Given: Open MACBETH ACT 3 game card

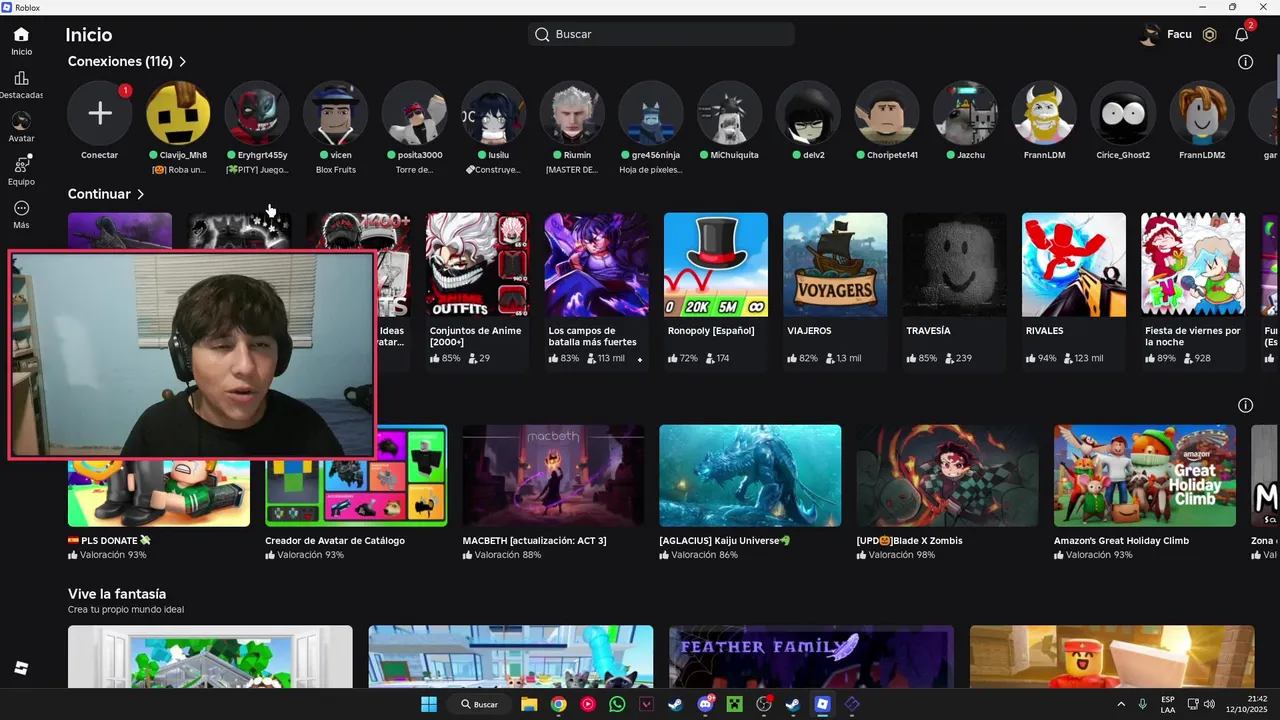Looking at the screenshot, I should (x=553, y=493).
